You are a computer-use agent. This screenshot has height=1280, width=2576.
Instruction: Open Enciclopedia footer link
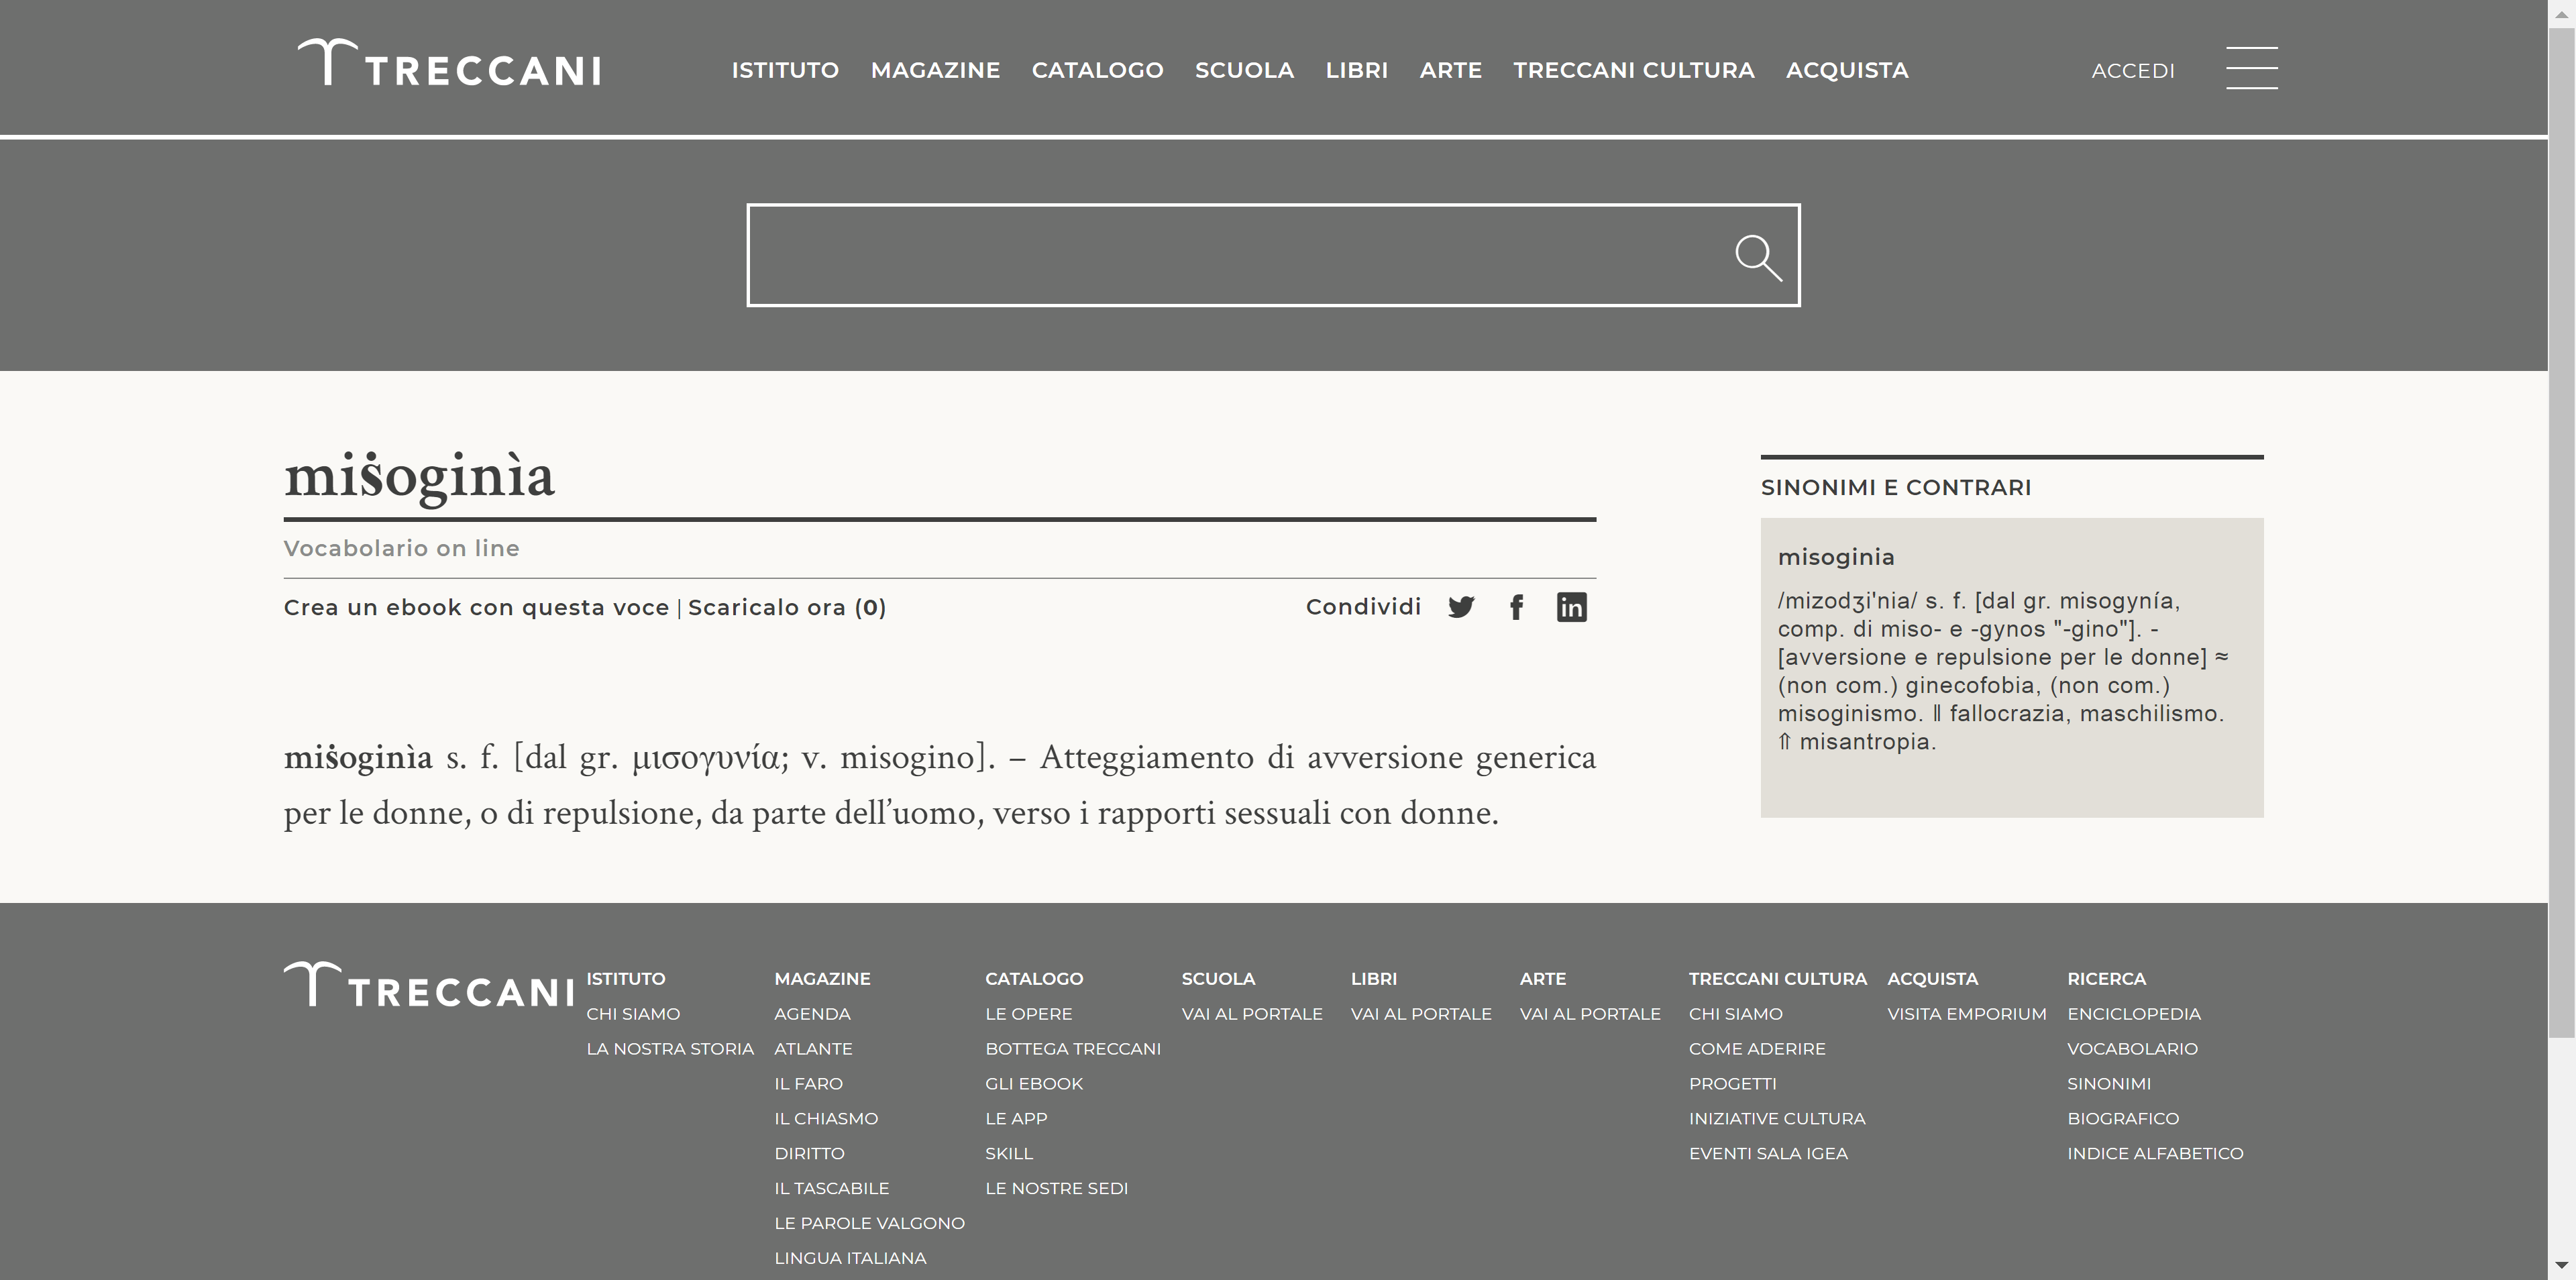[x=2134, y=1014]
